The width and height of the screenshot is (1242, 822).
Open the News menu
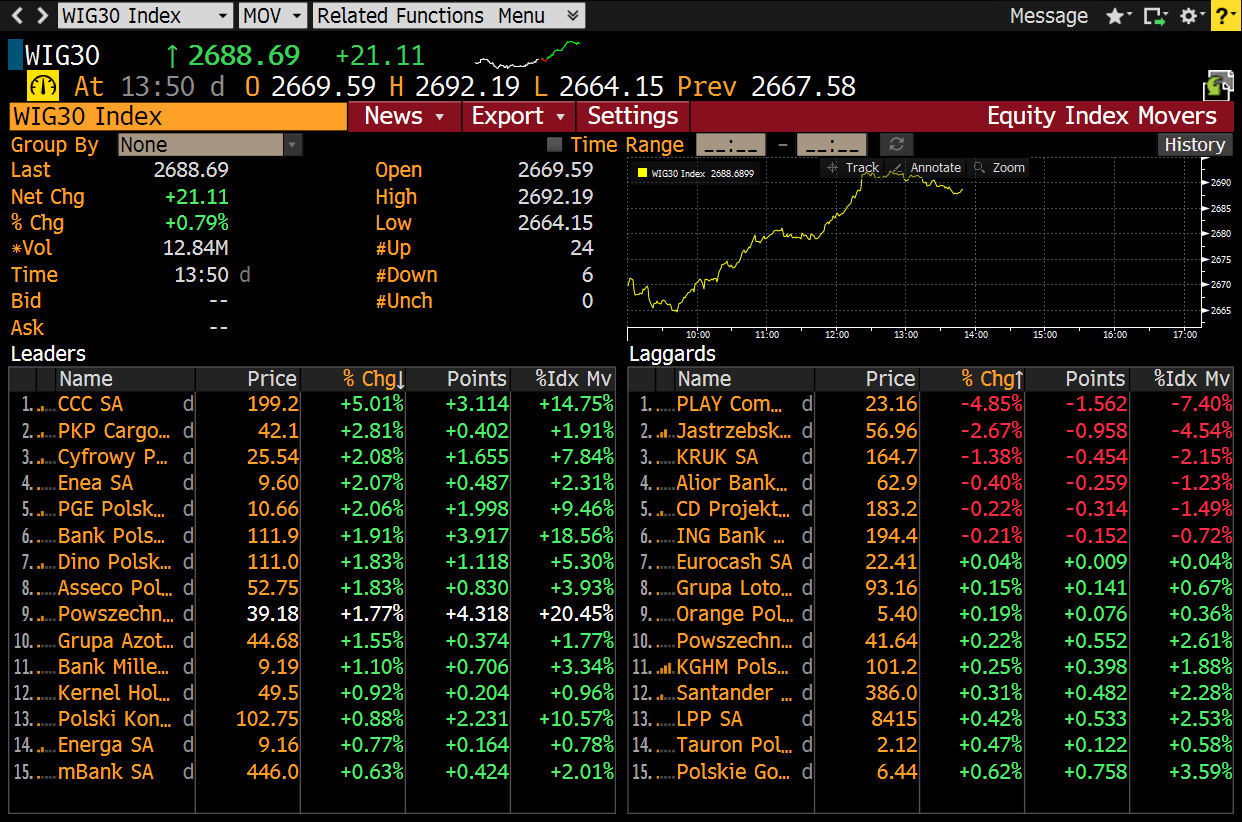click(404, 116)
